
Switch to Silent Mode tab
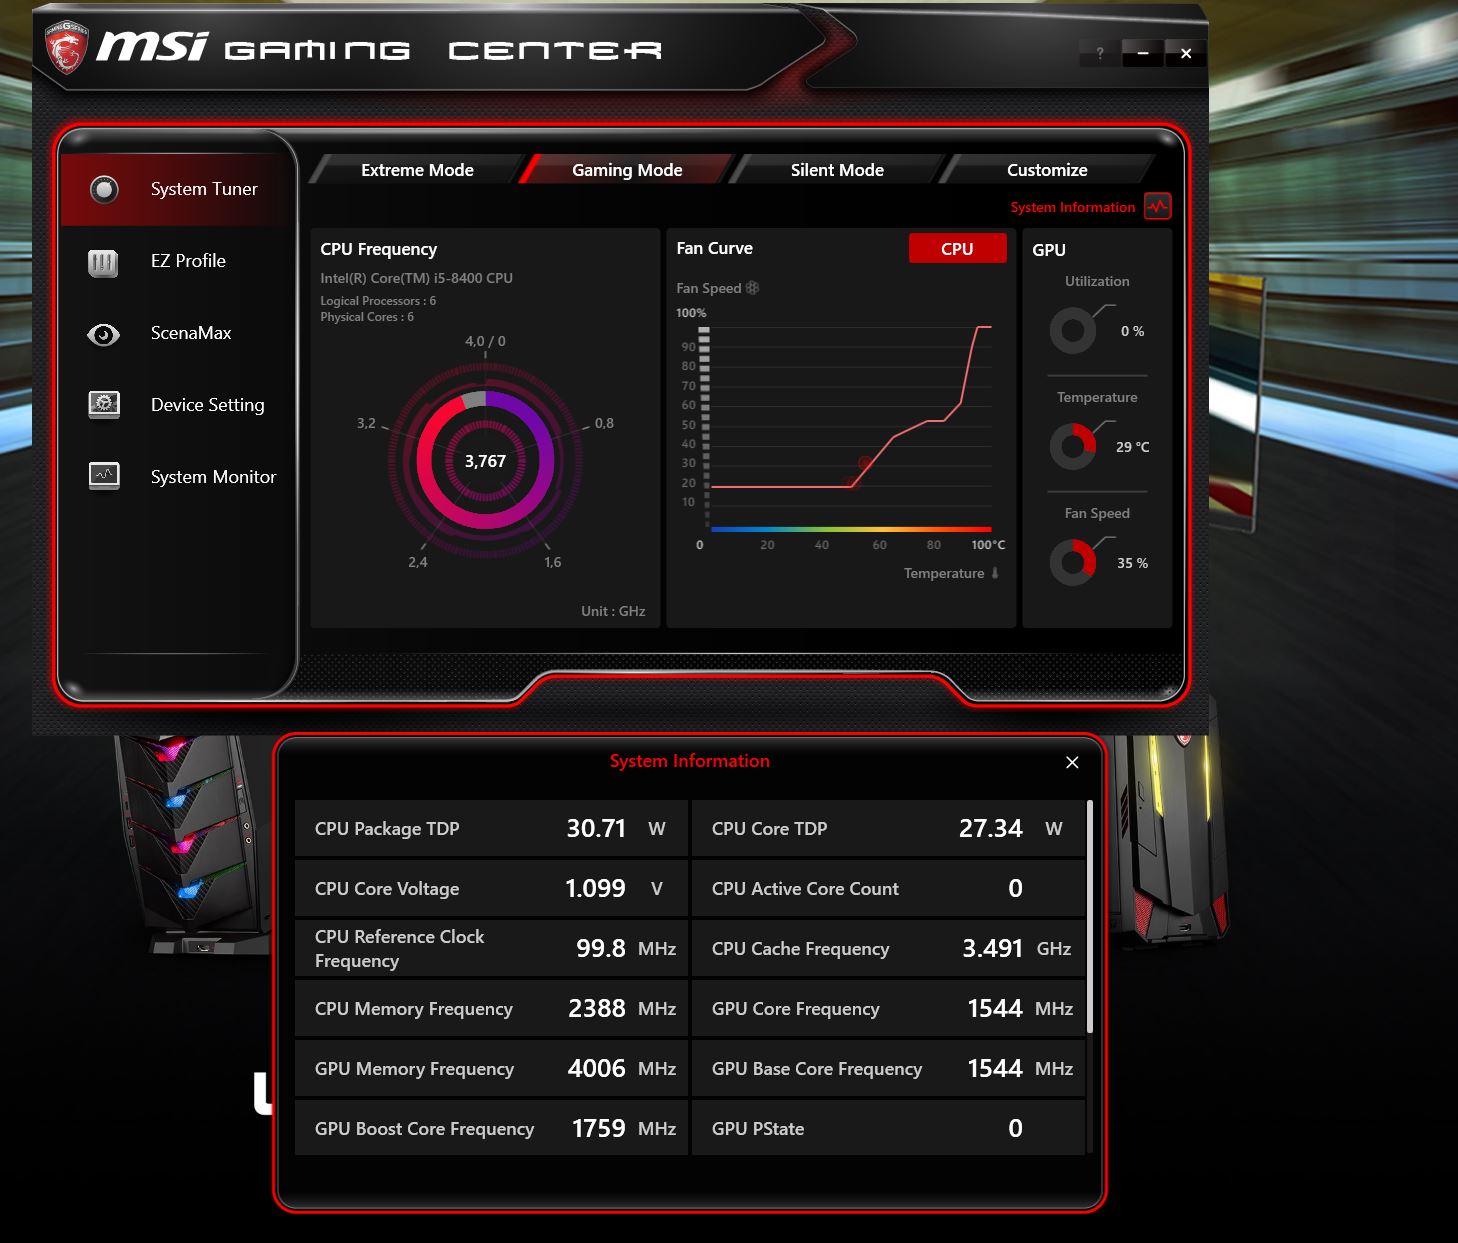[x=837, y=170]
